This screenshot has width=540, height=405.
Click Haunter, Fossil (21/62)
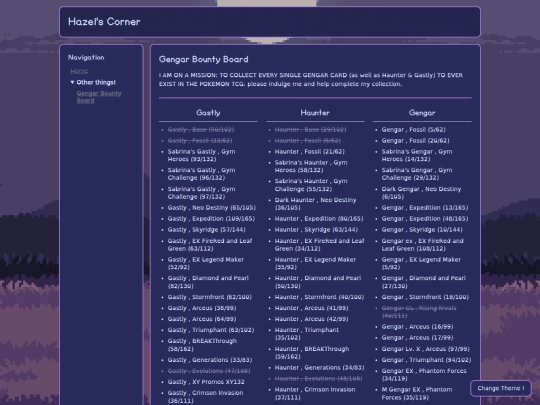pyautogui.click(x=309, y=152)
